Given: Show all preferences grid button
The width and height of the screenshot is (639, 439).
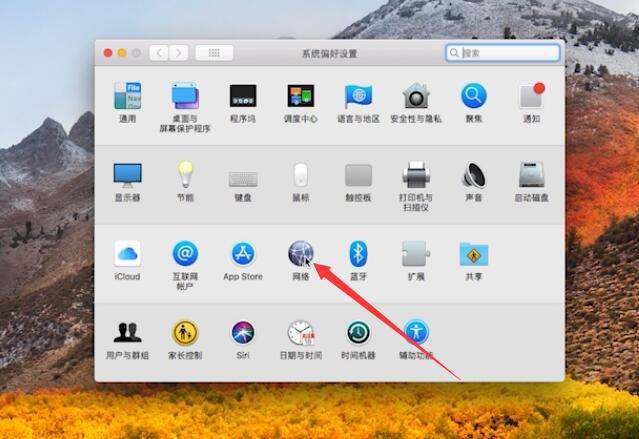Looking at the screenshot, I should click(x=214, y=53).
